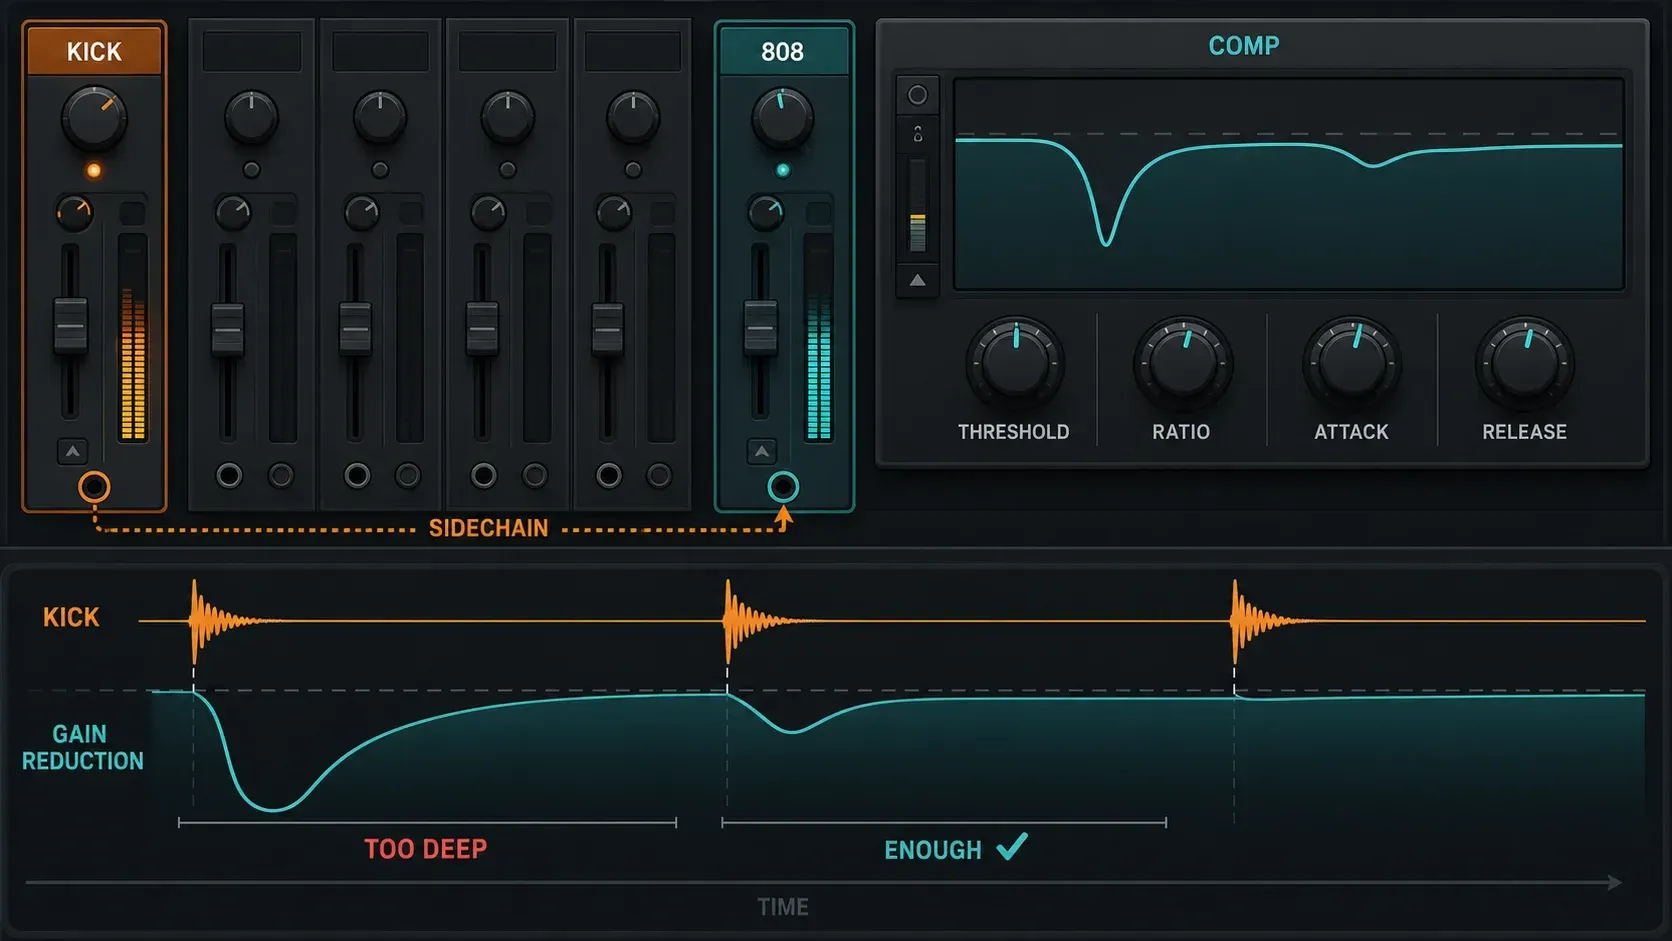The image size is (1672, 941).
Task: Click the GAIN REDUCTION label
Action: 82,748
